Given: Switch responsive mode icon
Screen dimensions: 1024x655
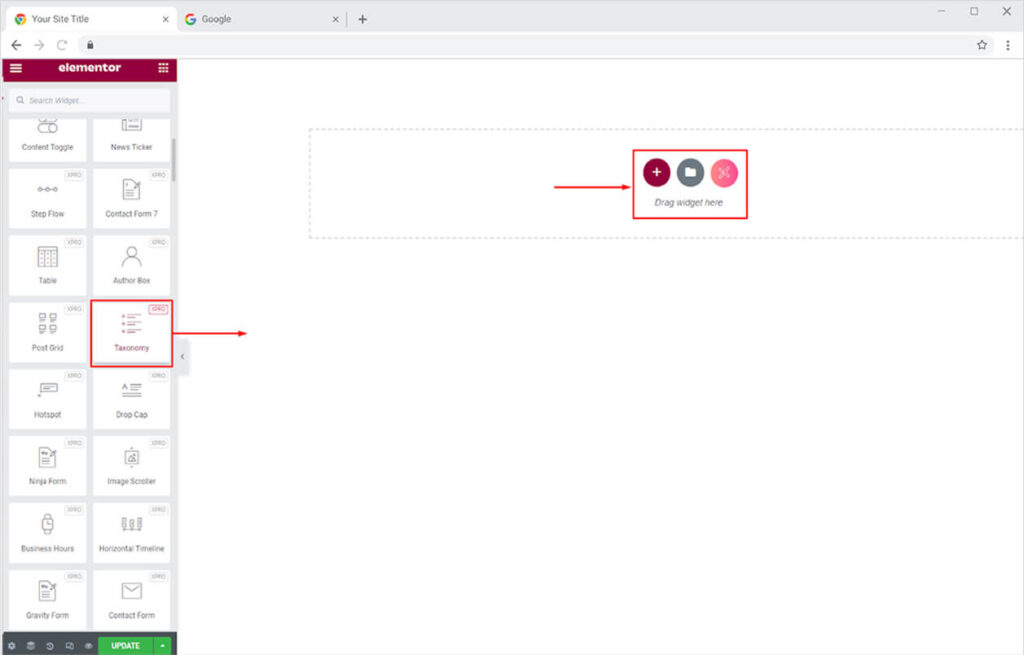Looking at the screenshot, I should point(69,646).
